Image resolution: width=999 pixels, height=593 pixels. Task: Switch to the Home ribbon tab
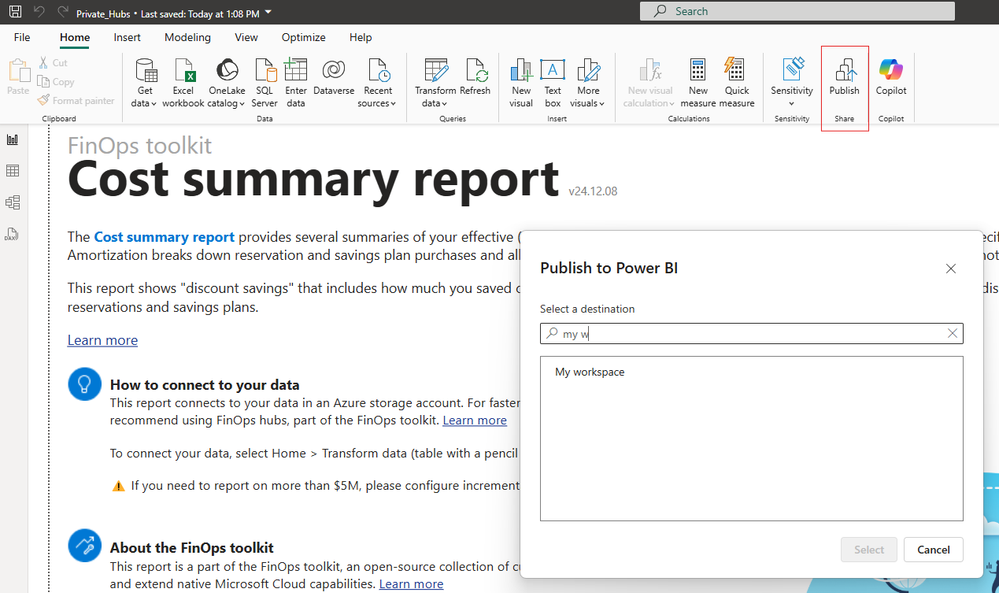point(75,38)
